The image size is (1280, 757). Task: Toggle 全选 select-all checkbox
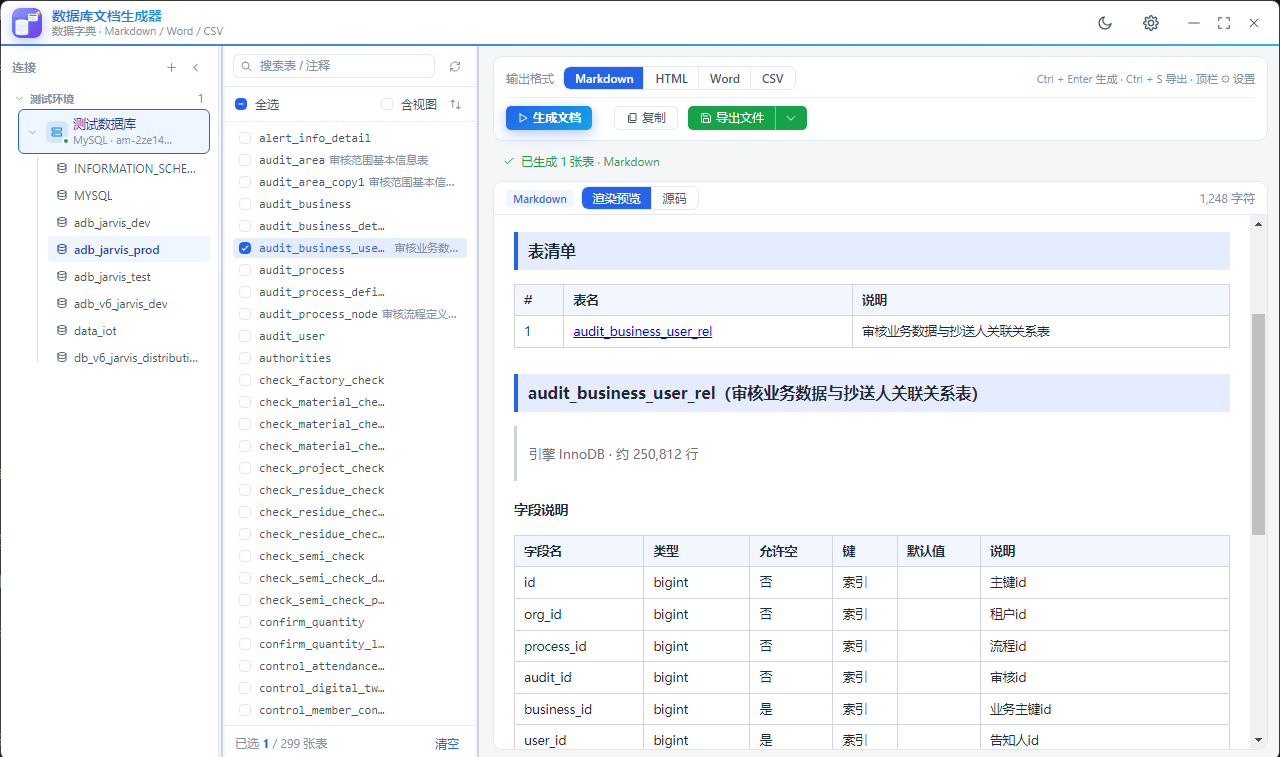coord(241,104)
